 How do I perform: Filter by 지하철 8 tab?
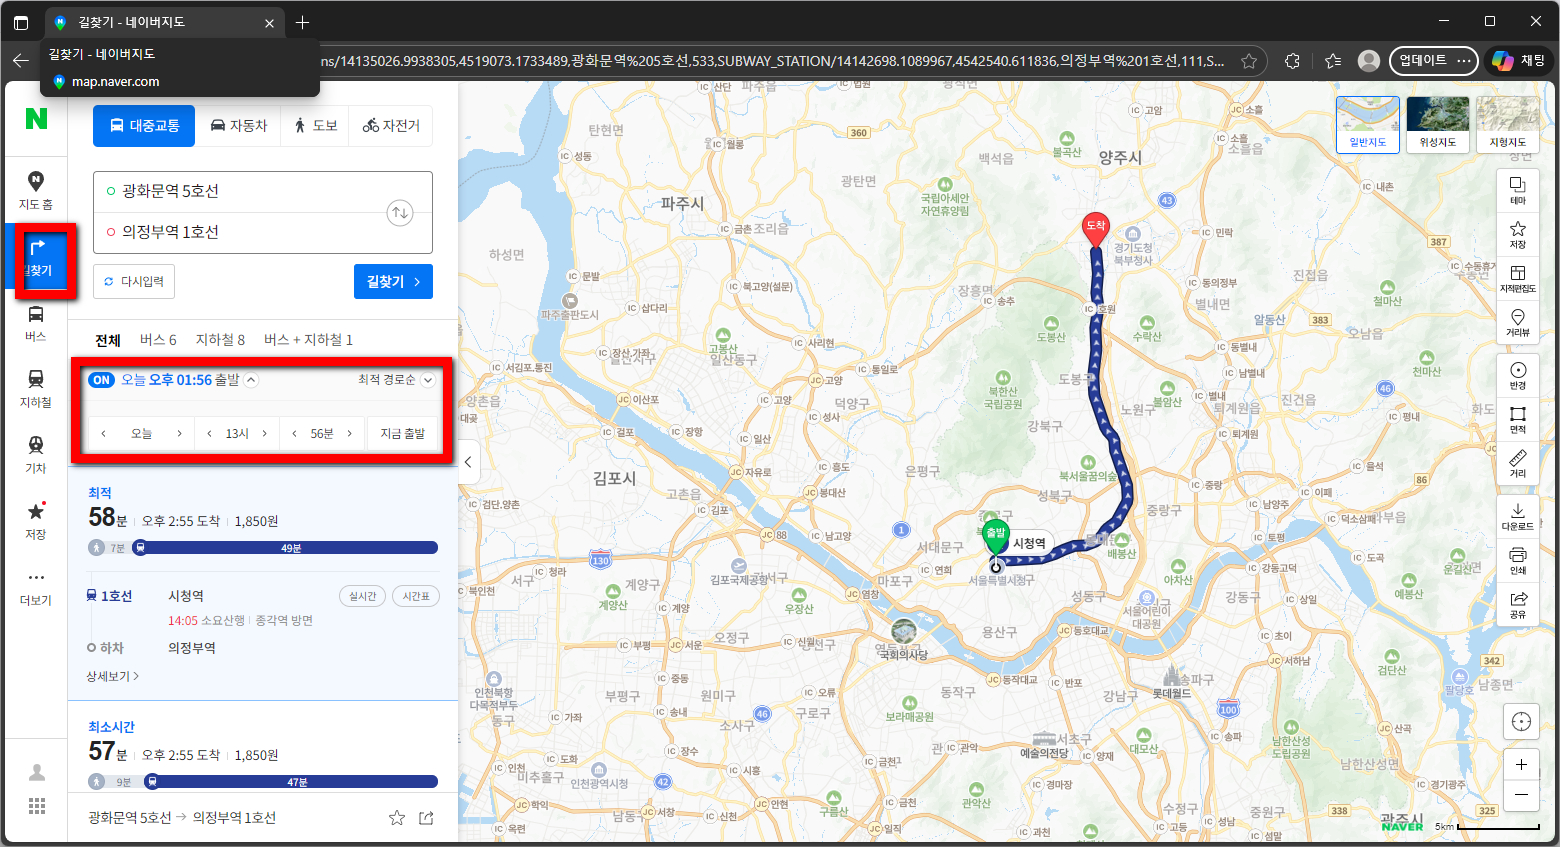[220, 340]
